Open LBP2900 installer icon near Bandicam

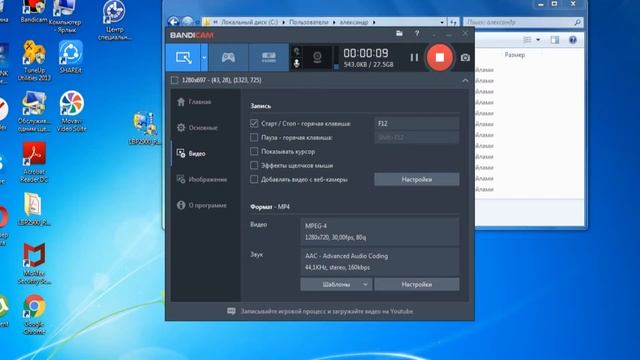(145, 128)
